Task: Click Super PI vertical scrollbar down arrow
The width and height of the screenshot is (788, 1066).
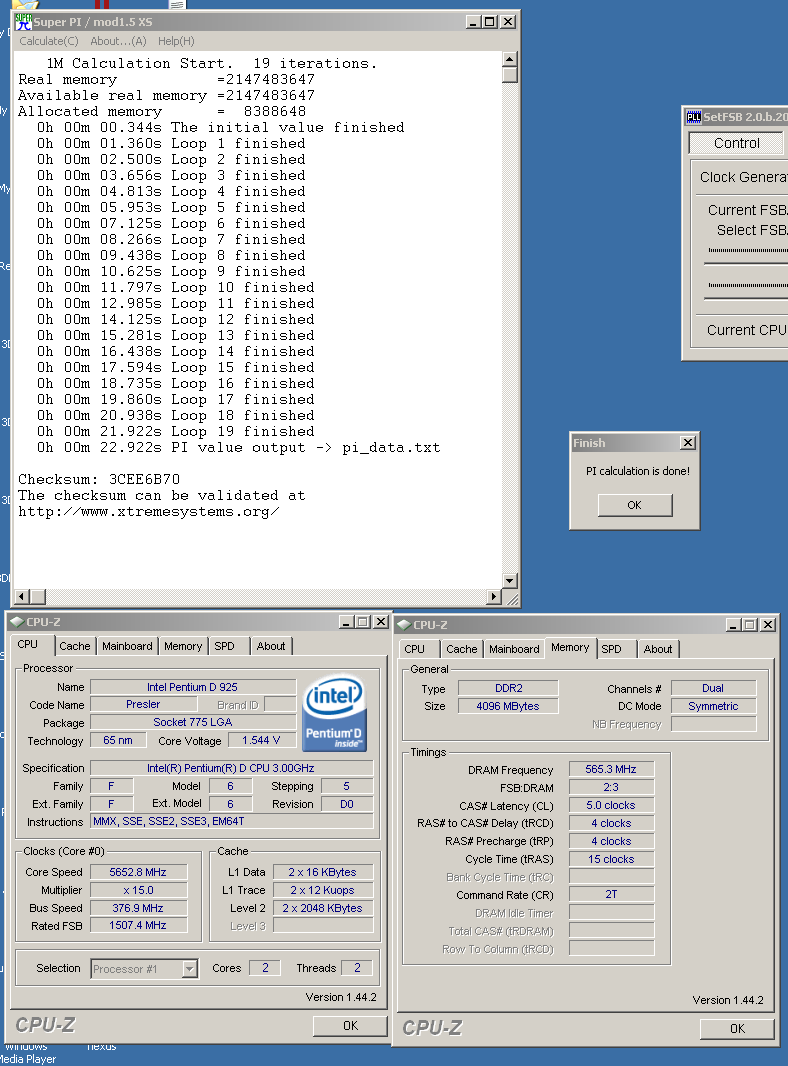Action: pyautogui.click(x=510, y=580)
